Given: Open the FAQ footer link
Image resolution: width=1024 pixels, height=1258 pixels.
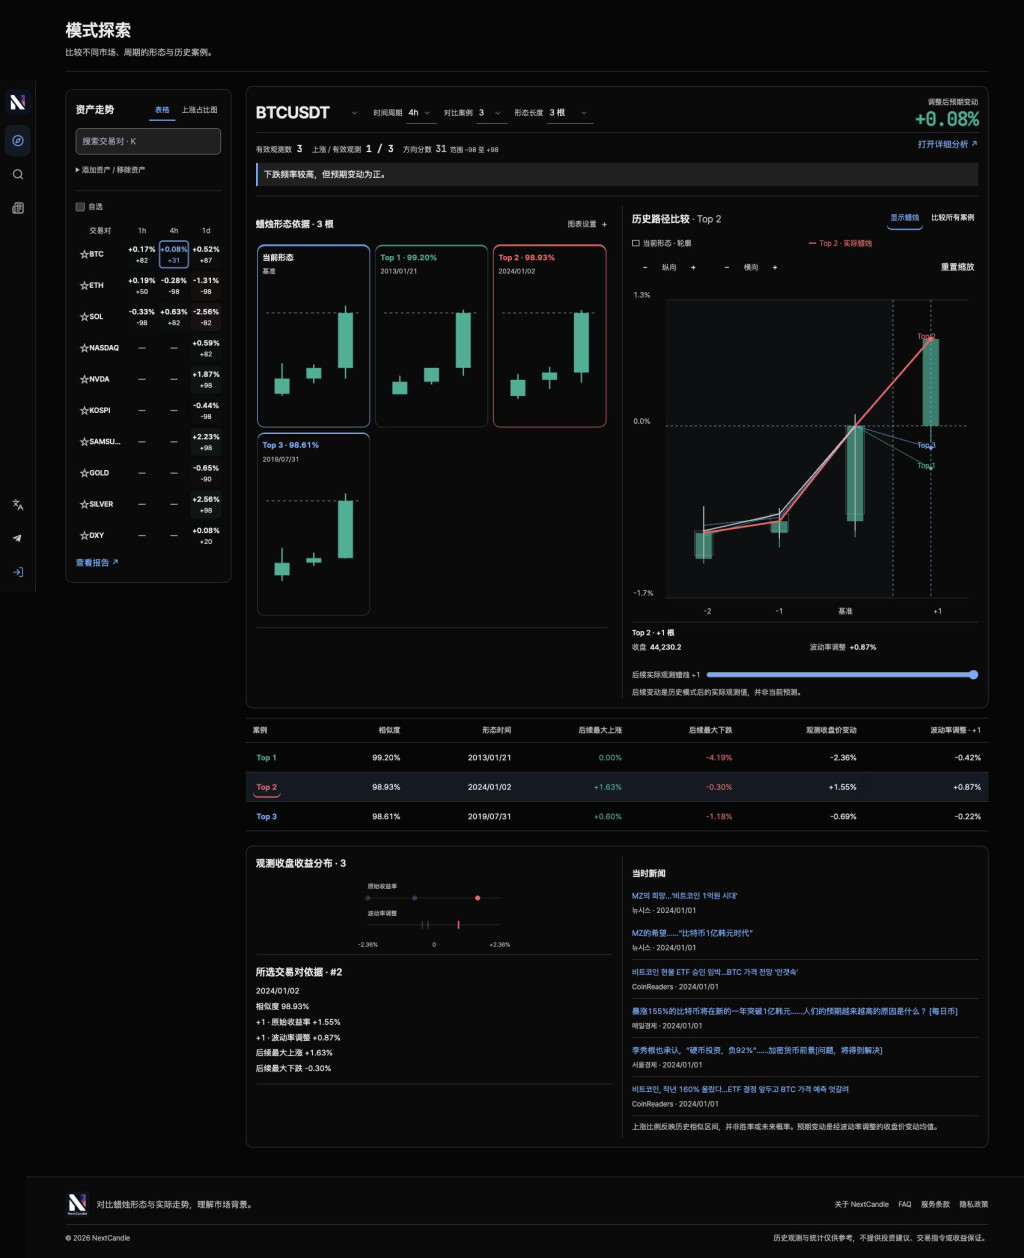Looking at the screenshot, I should 904,1204.
